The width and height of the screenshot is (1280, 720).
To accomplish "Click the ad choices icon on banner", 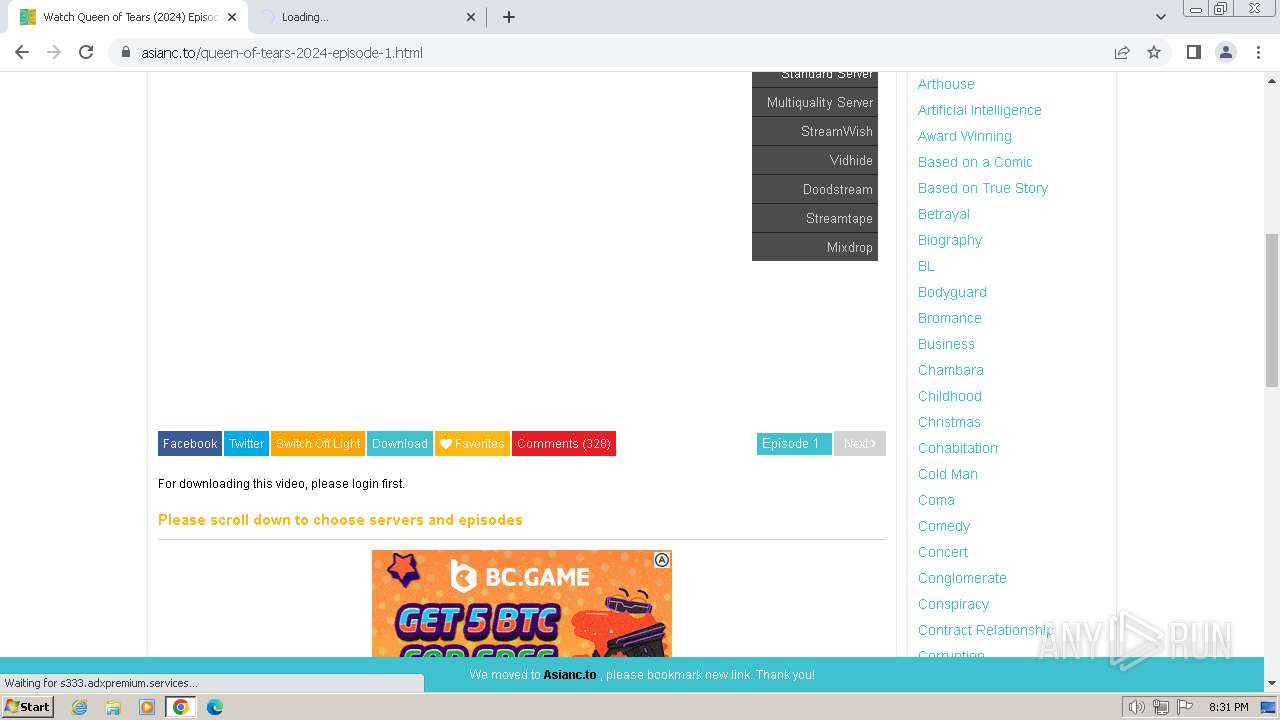I will pos(662,560).
